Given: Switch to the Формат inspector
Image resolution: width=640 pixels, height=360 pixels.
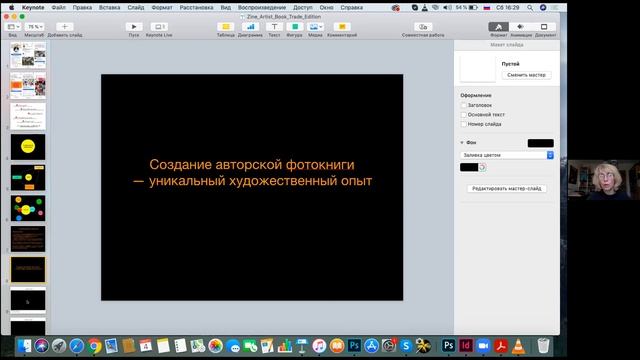Looking at the screenshot, I should (x=498, y=27).
